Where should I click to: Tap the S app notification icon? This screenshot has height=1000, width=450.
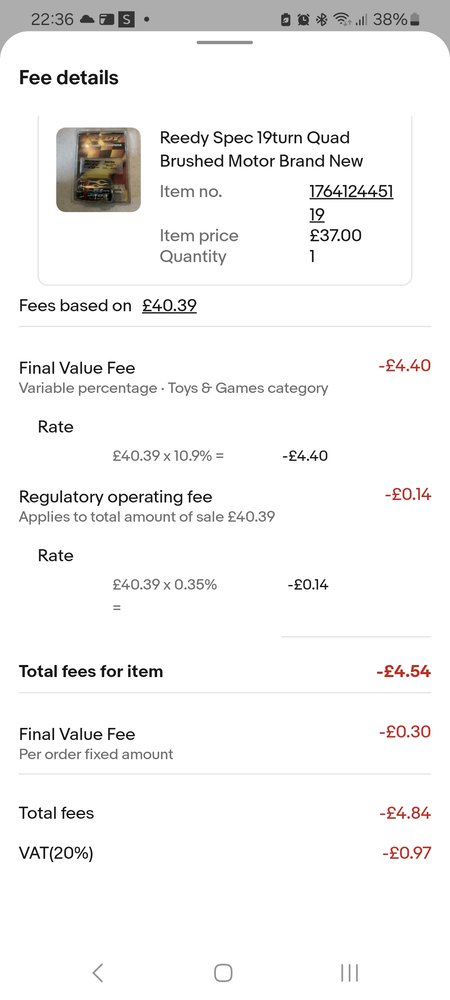(x=127, y=19)
